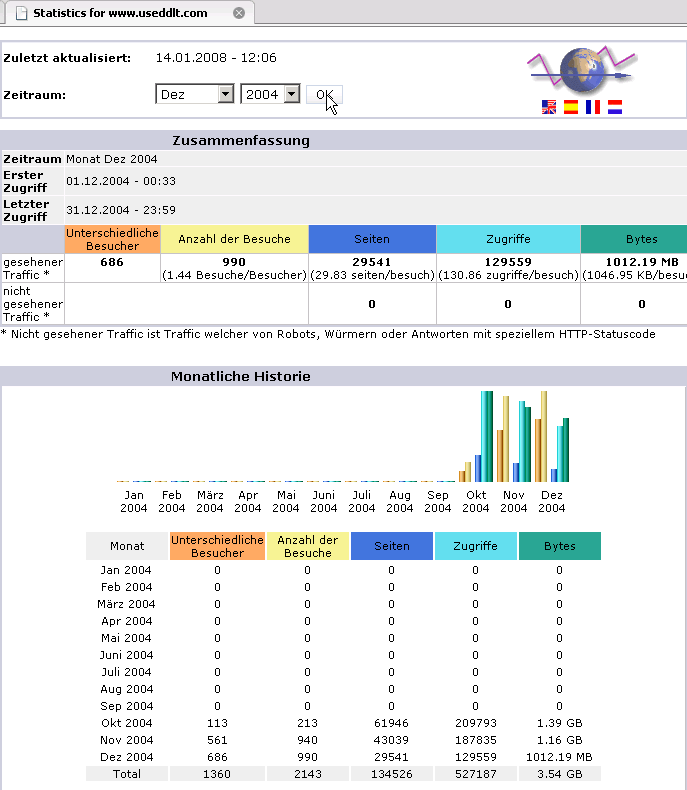This screenshot has height=790, width=687.
Task: Click the Monat Dez 2004 period text
Action: (x=112, y=159)
